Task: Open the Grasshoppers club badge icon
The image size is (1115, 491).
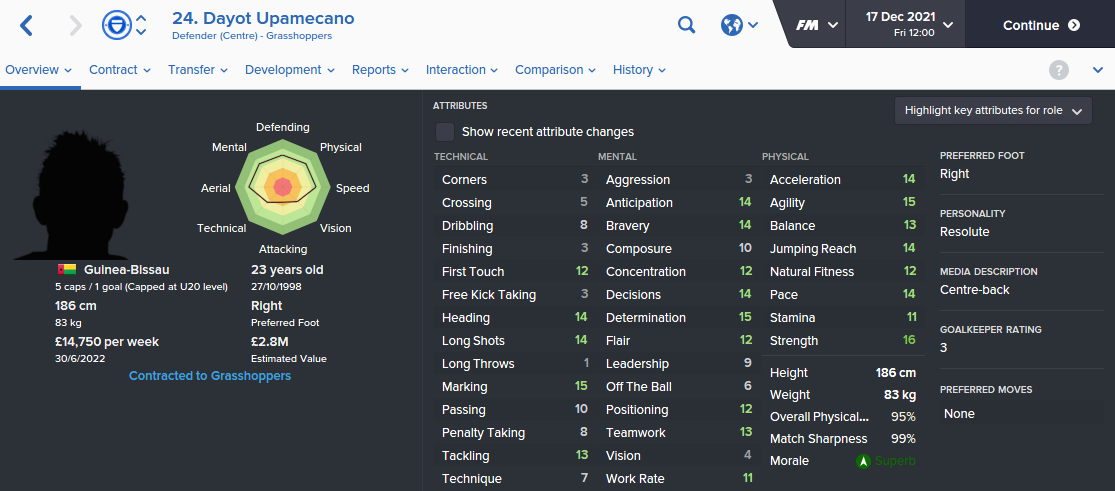Action: 116,25
